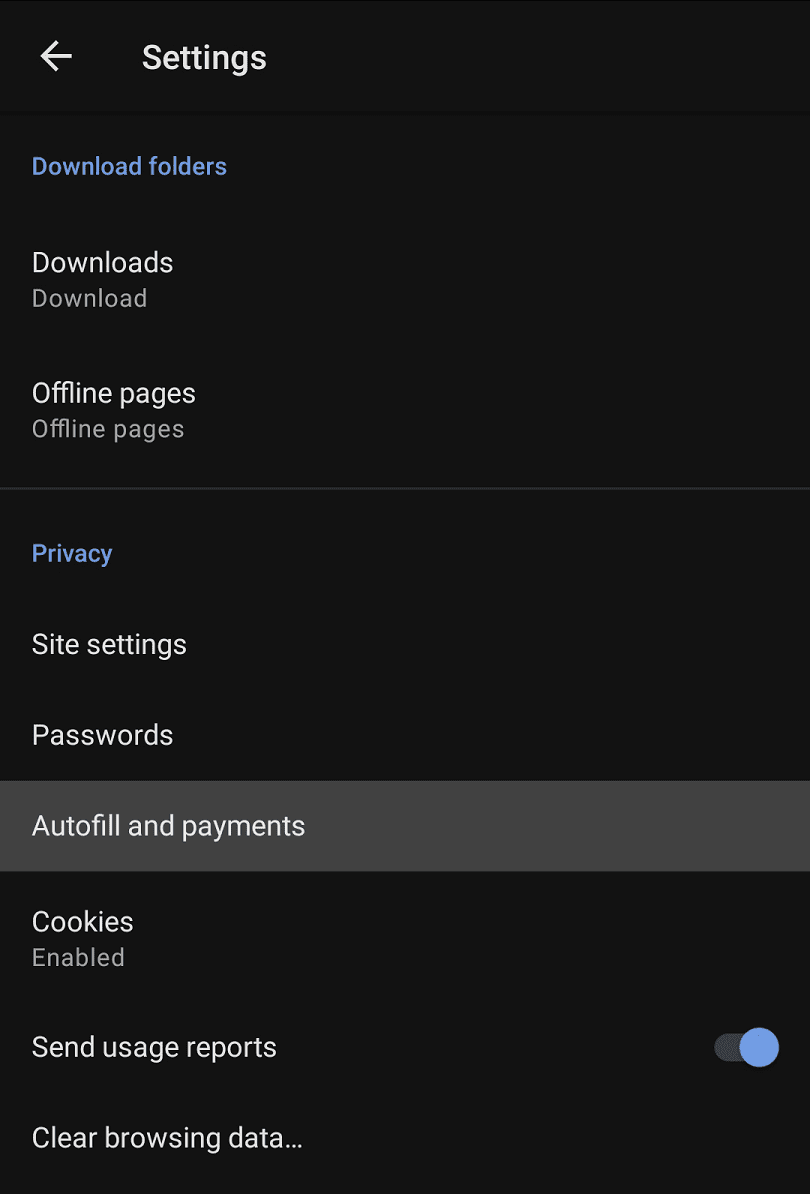Select the highlighted Autofill and payments item
This screenshot has height=1194, width=810.
coord(405,825)
